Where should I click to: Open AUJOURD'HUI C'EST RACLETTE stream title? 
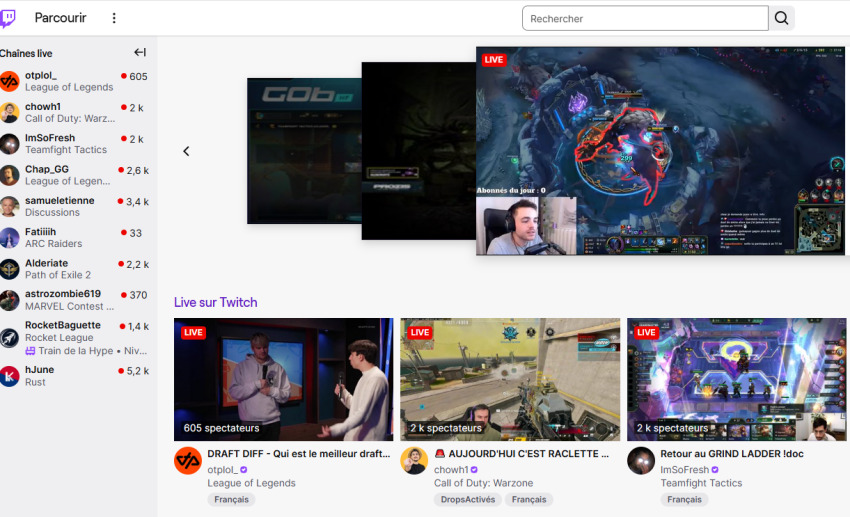tap(521, 454)
